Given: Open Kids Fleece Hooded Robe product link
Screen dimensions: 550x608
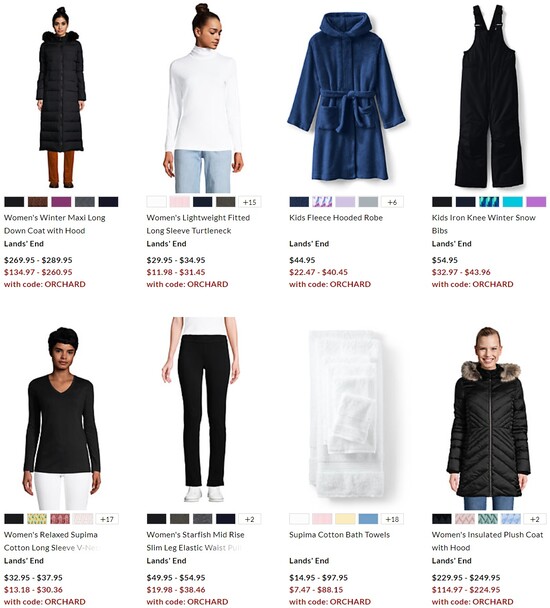Looking at the screenshot, I should click(336, 218).
